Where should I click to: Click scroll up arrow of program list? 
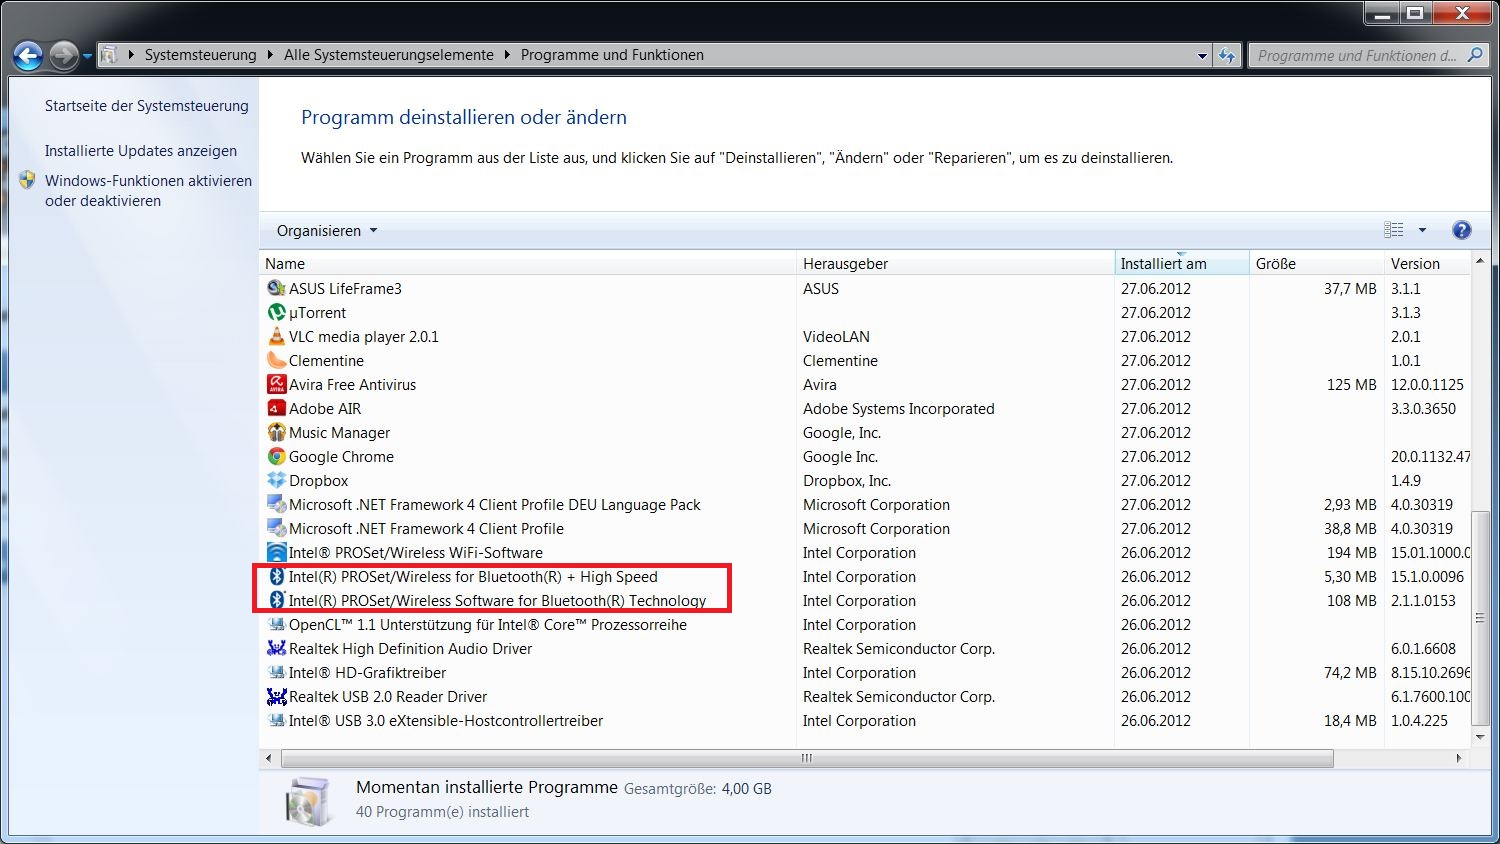[1480, 261]
